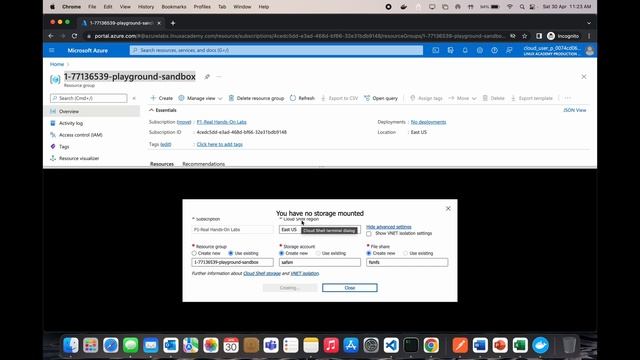Open Visual Studio Code from the Dock
The image size is (640, 360).
tap(391, 345)
